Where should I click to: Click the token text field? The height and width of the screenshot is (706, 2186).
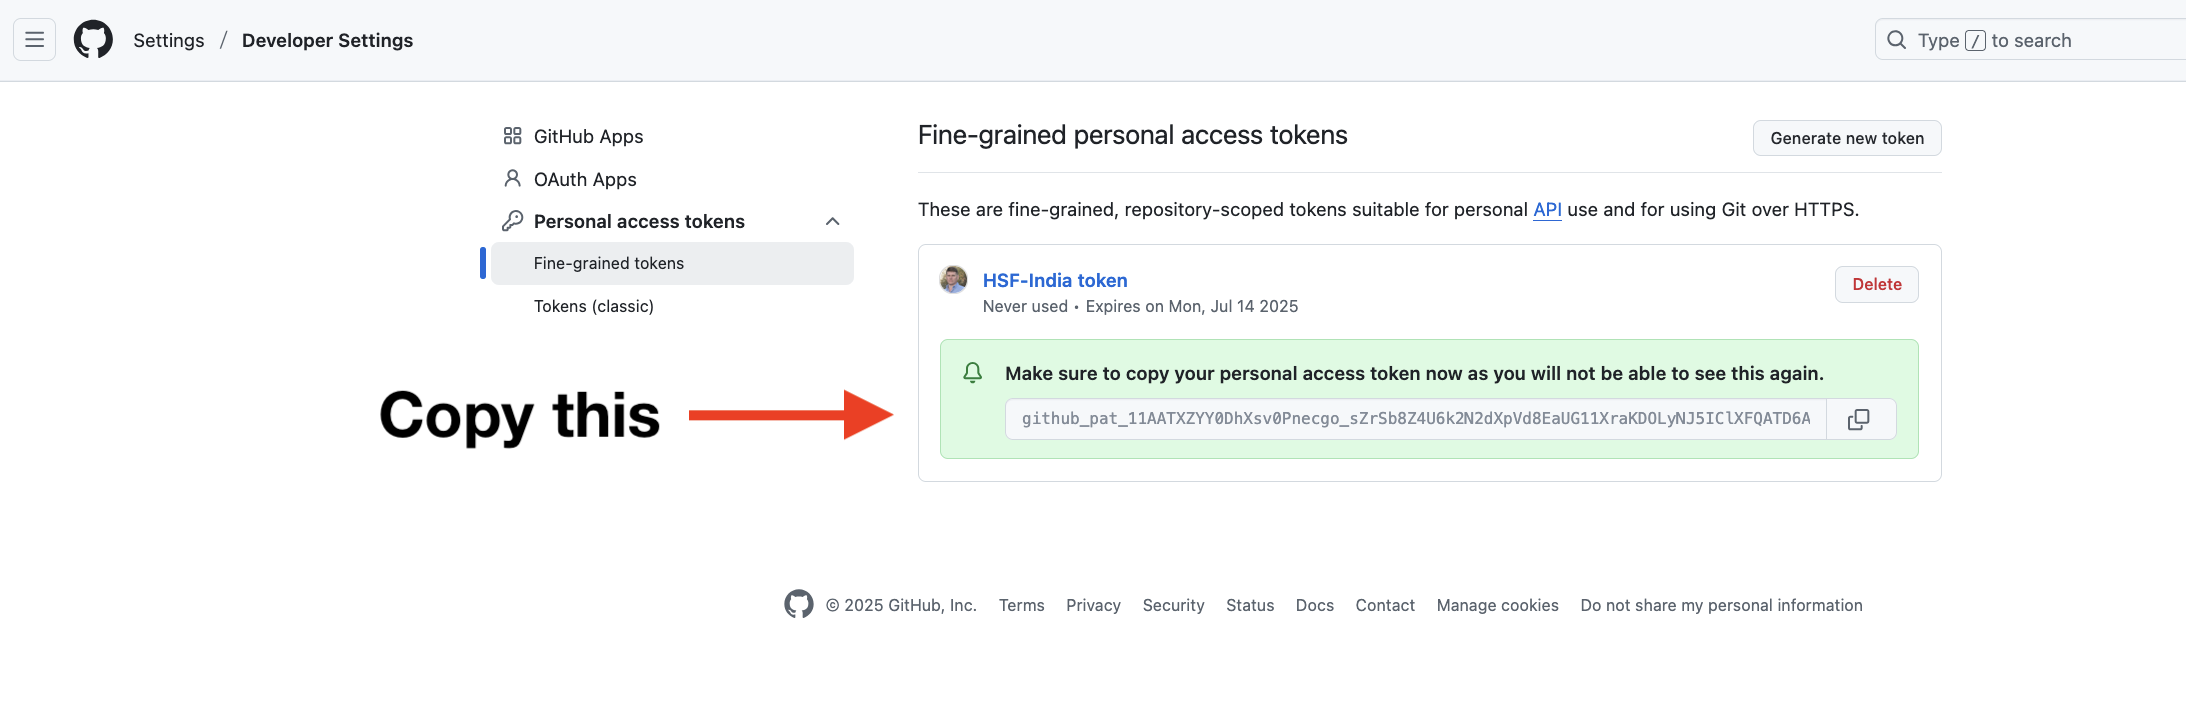[x=1416, y=419]
